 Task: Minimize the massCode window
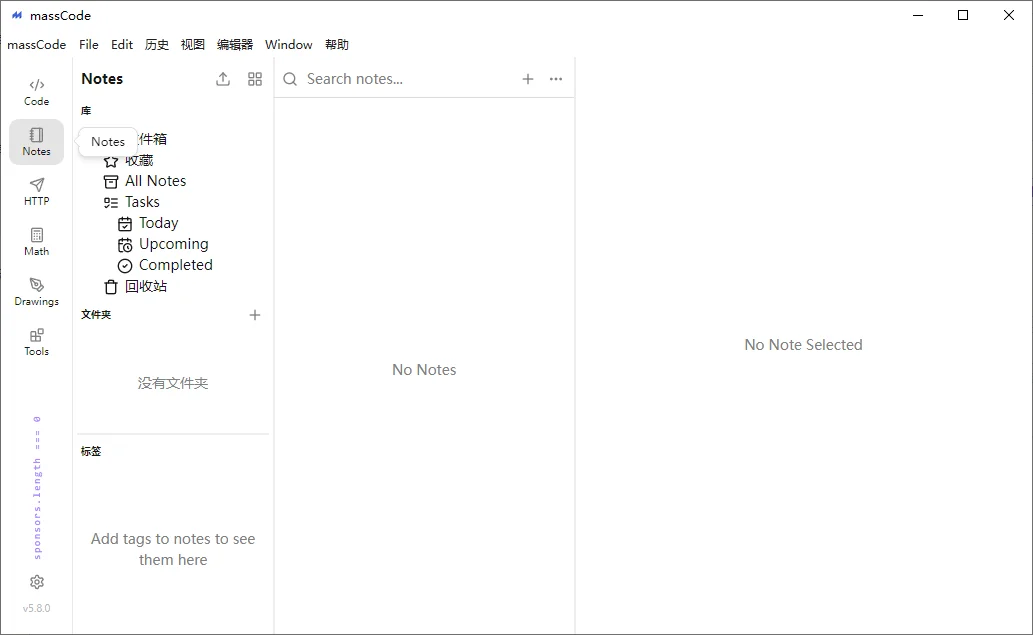[918, 15]
